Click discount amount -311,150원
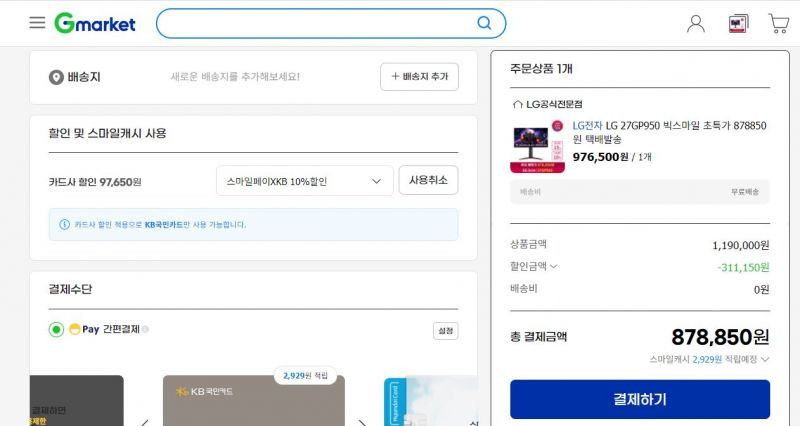The image size is (800, 426). (743, 267)
